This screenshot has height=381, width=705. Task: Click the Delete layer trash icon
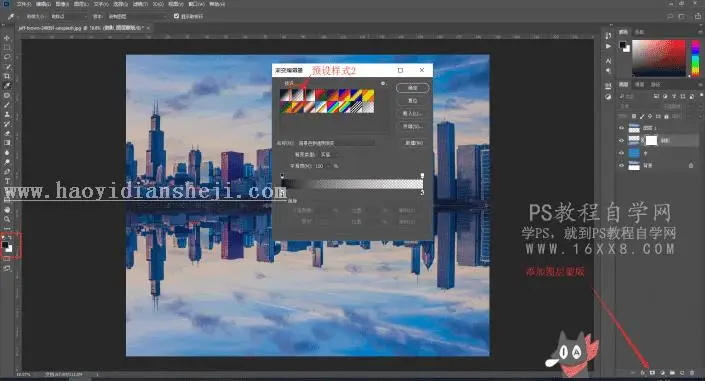(x=692, y=373)
